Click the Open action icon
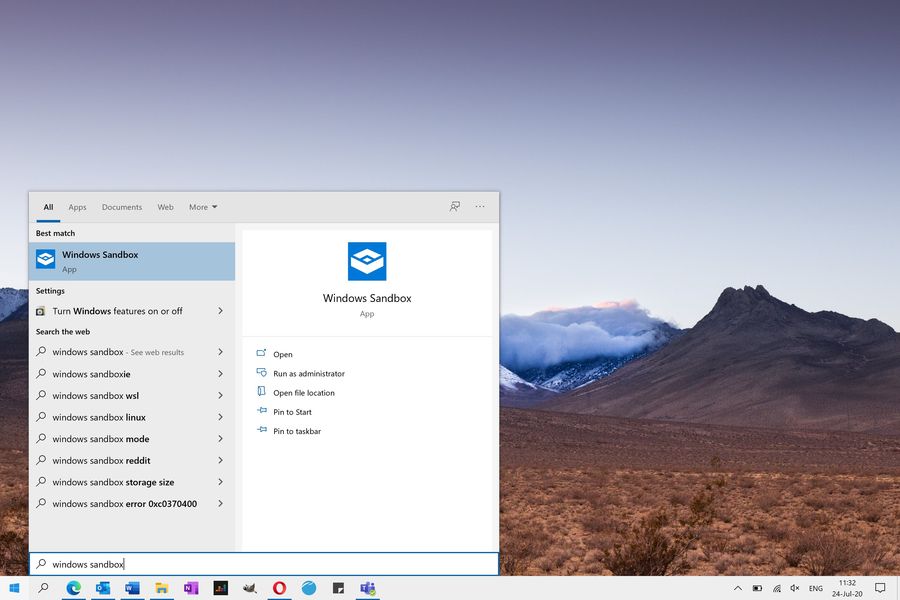Image resolution: width=900 pixels, height=600 pixels. (x=261, y=353)
